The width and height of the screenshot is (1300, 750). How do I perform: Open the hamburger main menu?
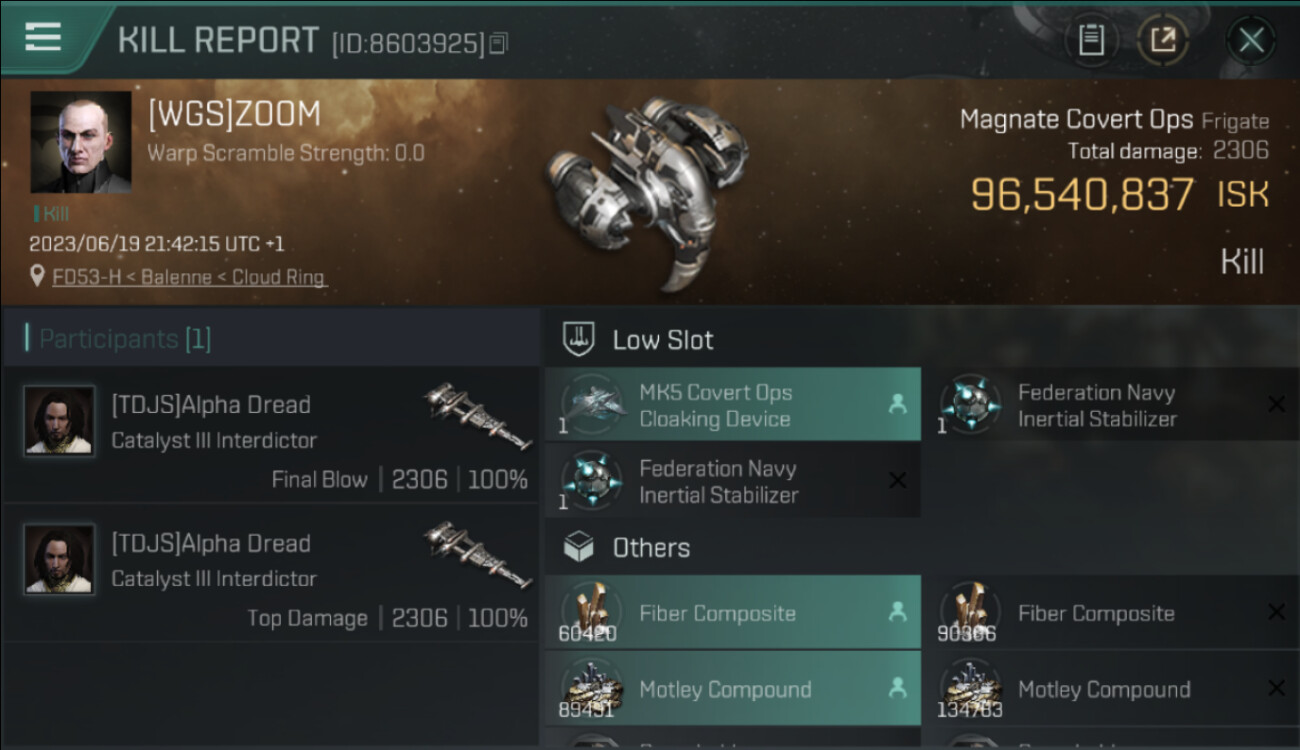pos(43,37)
